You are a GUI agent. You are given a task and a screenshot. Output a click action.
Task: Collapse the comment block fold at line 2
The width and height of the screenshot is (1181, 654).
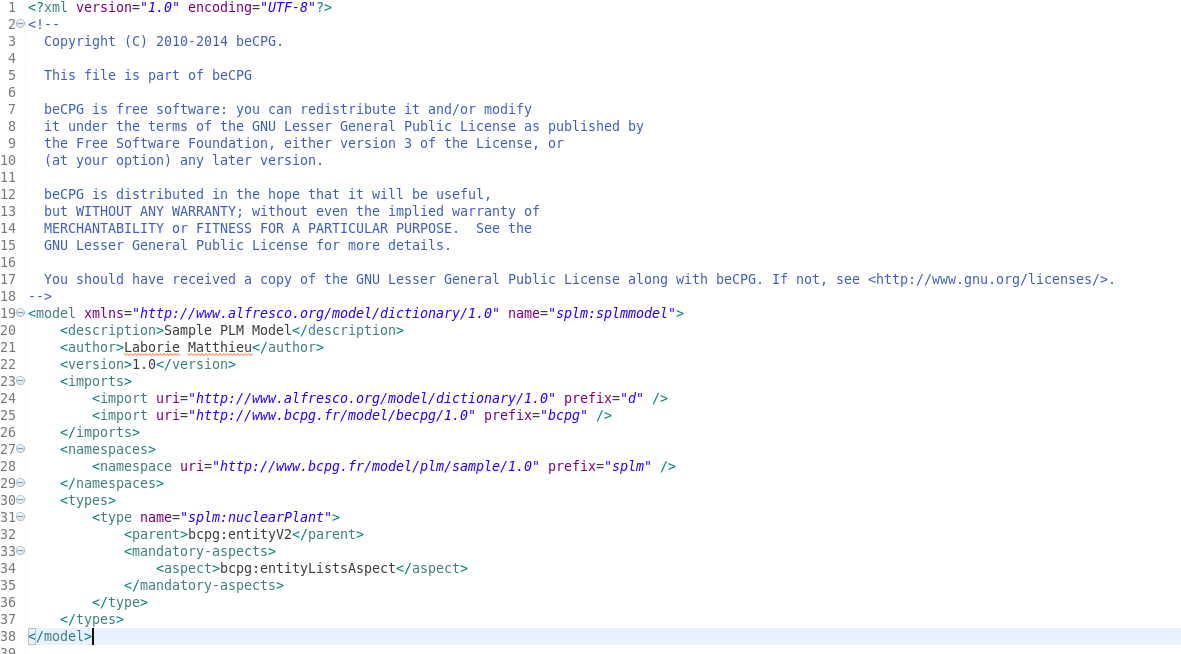[20, 24]
